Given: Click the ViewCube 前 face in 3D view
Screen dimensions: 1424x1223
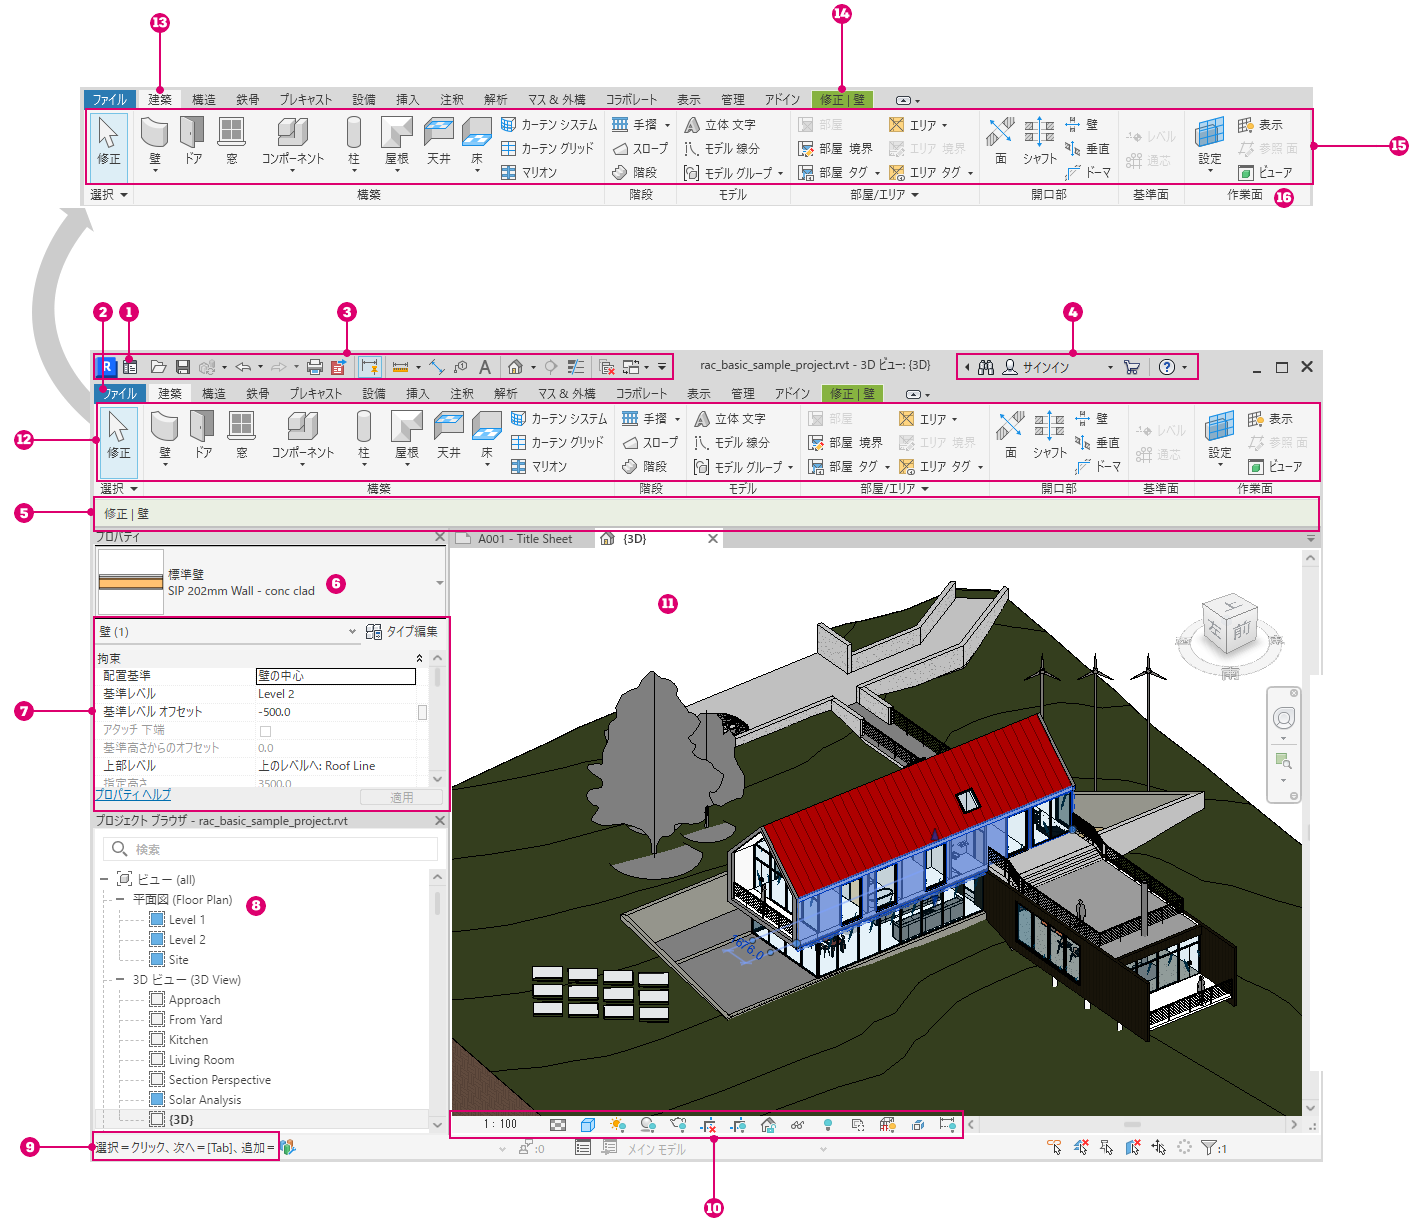Looking at the screenshot, I should pos(1241,629).
